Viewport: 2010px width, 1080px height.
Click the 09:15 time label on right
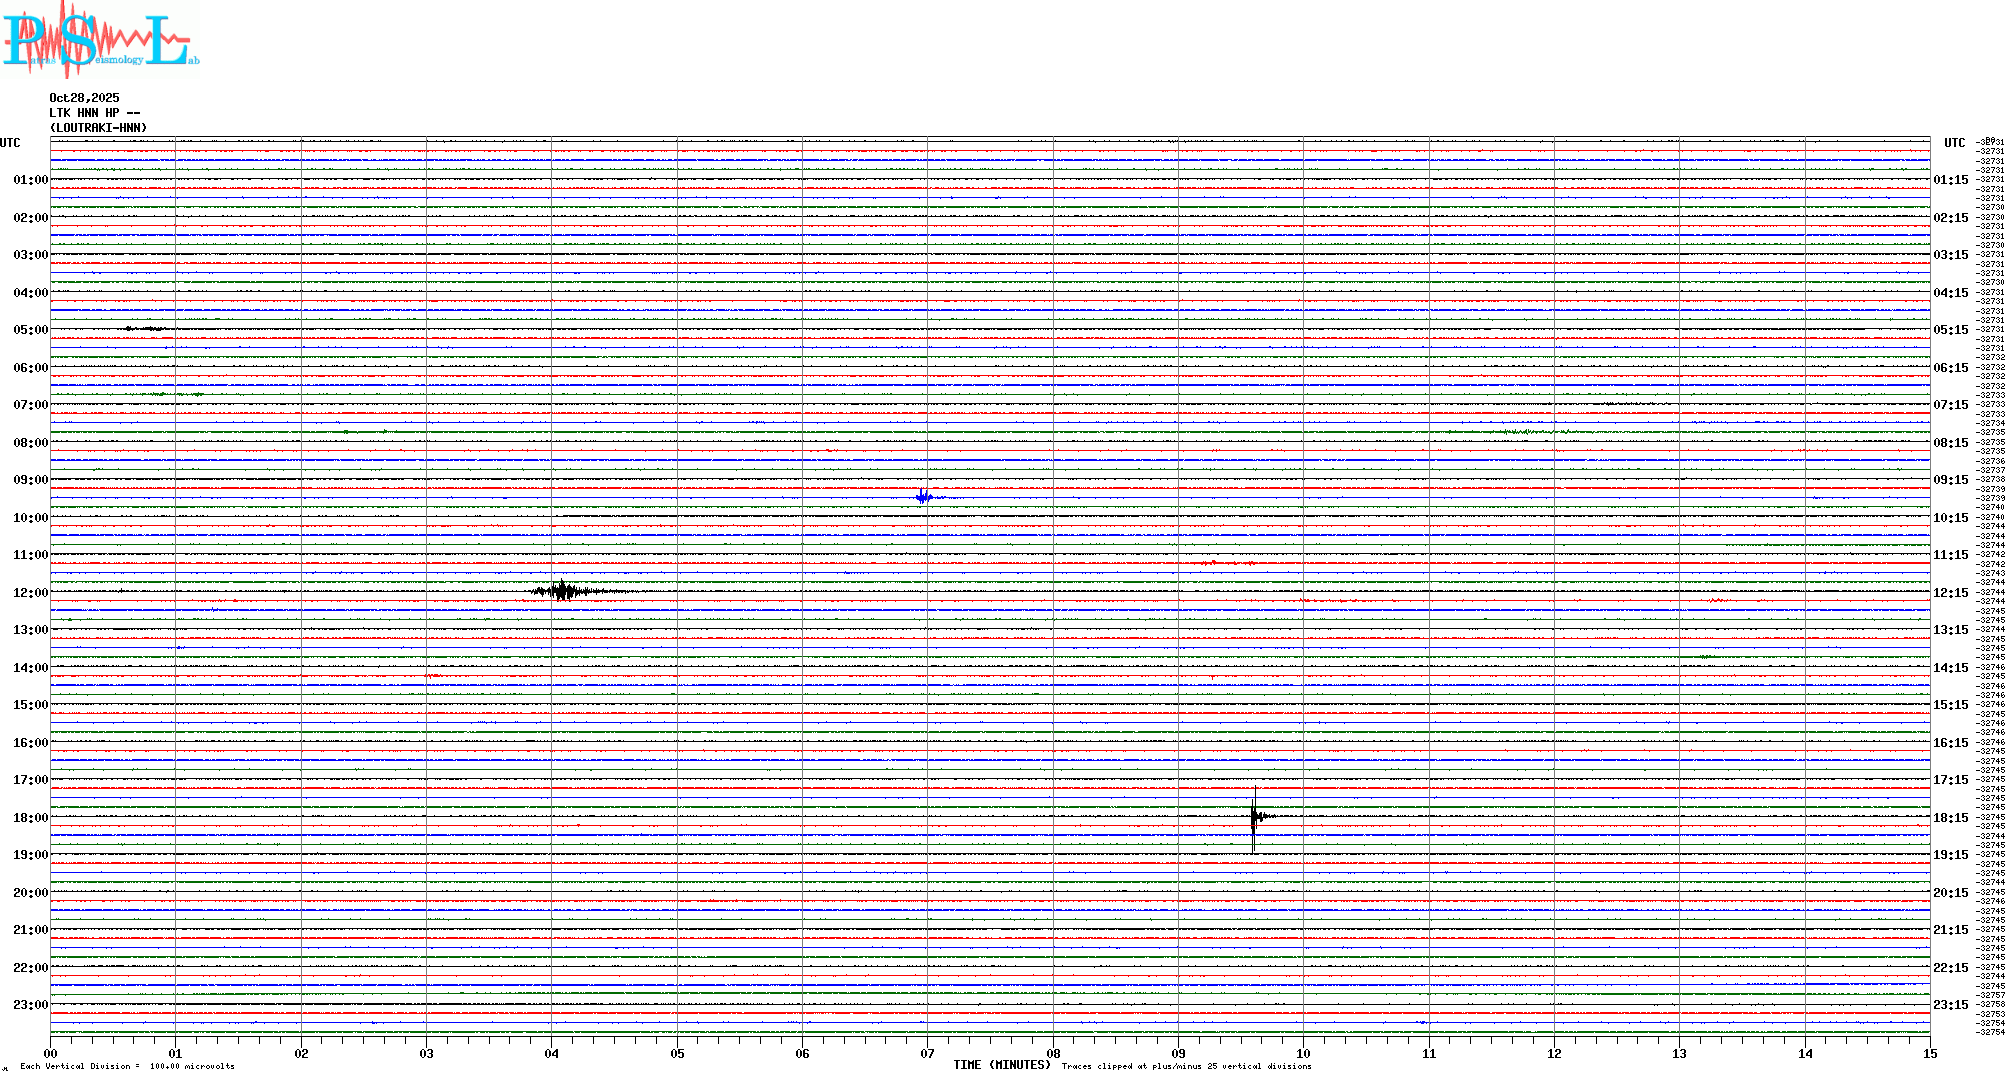pyautogui.click(x=1950, y=480)
